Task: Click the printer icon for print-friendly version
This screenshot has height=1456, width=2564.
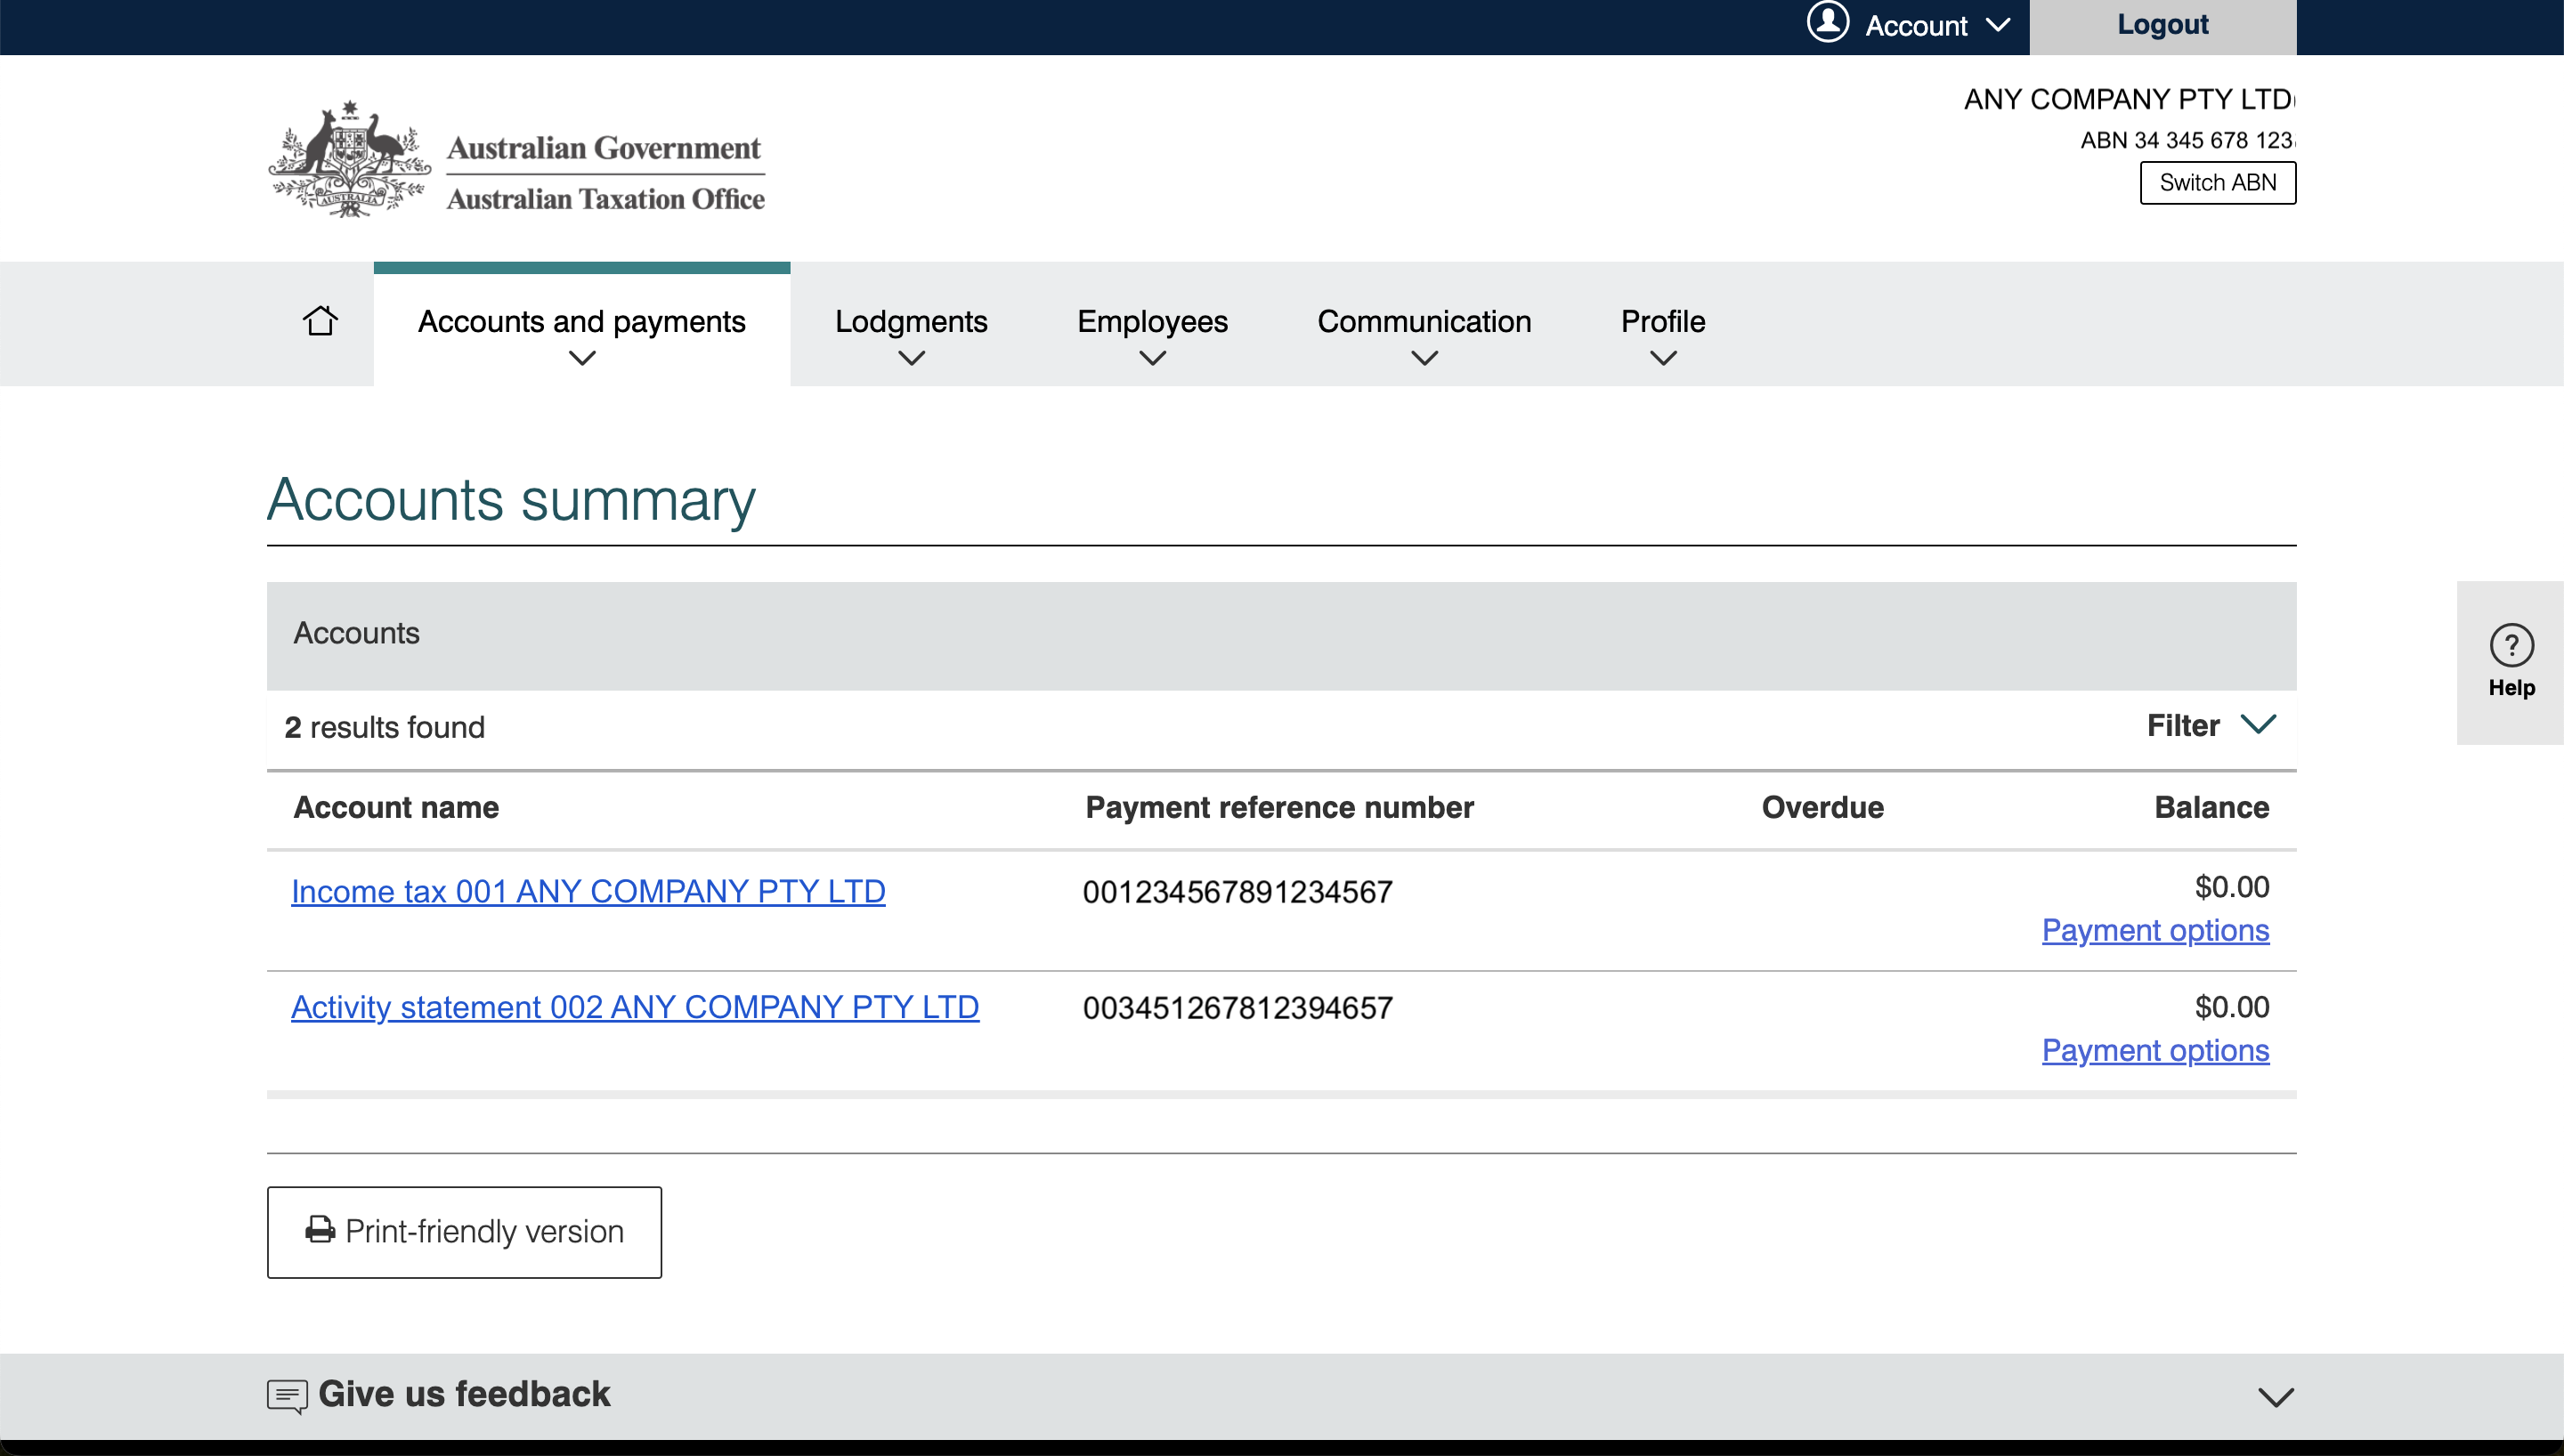Action: [320, 1230]
